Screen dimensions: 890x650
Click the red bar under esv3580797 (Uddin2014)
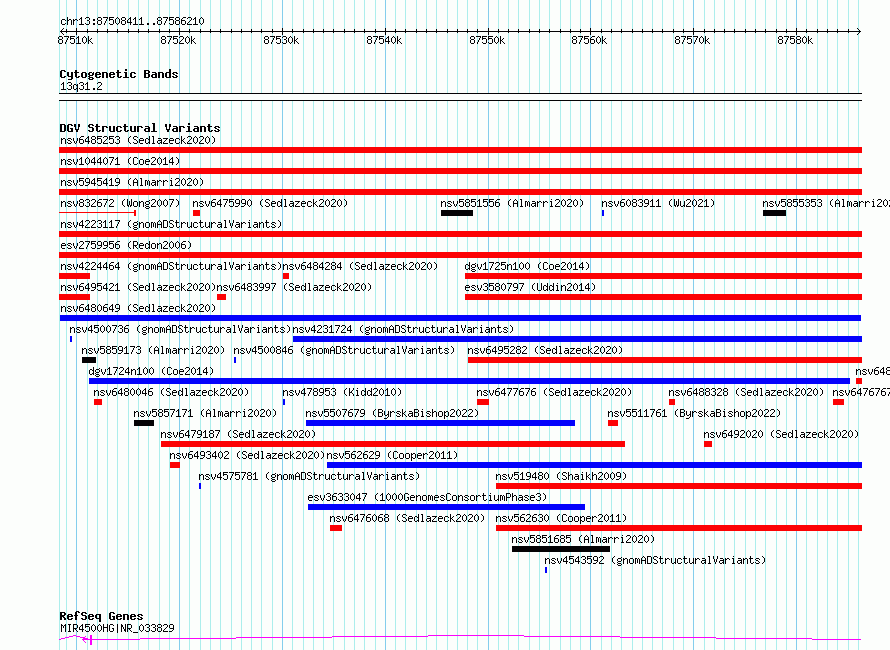[x=663, y=297]
